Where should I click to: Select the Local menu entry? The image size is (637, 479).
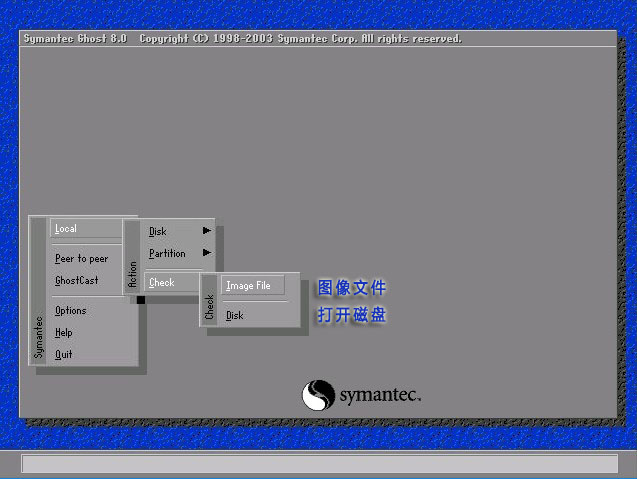[86, 228]
